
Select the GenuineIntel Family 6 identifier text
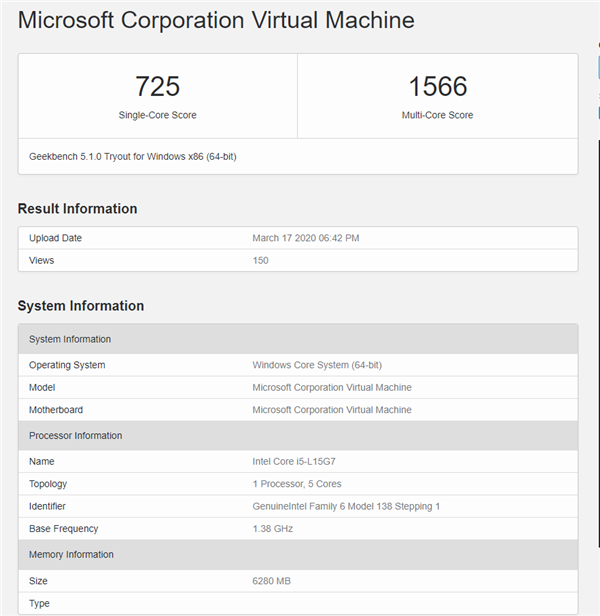tap(346, 506)
